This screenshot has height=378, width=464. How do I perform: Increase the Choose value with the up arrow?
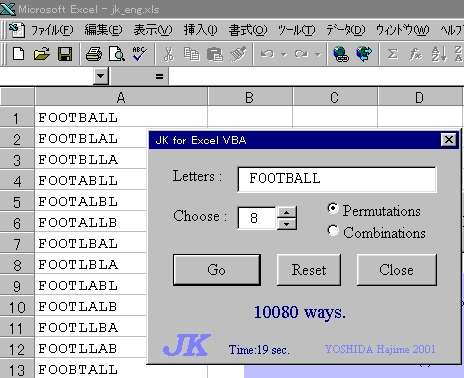point(287,212)
